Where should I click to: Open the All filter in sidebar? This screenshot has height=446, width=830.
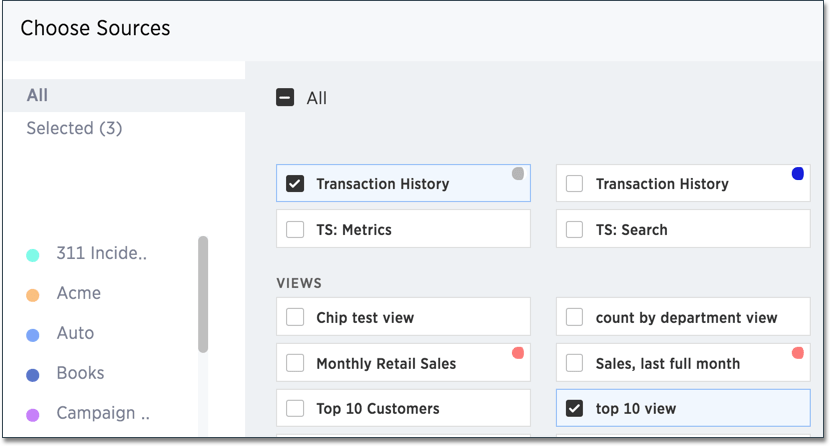(x=37, y=96)
